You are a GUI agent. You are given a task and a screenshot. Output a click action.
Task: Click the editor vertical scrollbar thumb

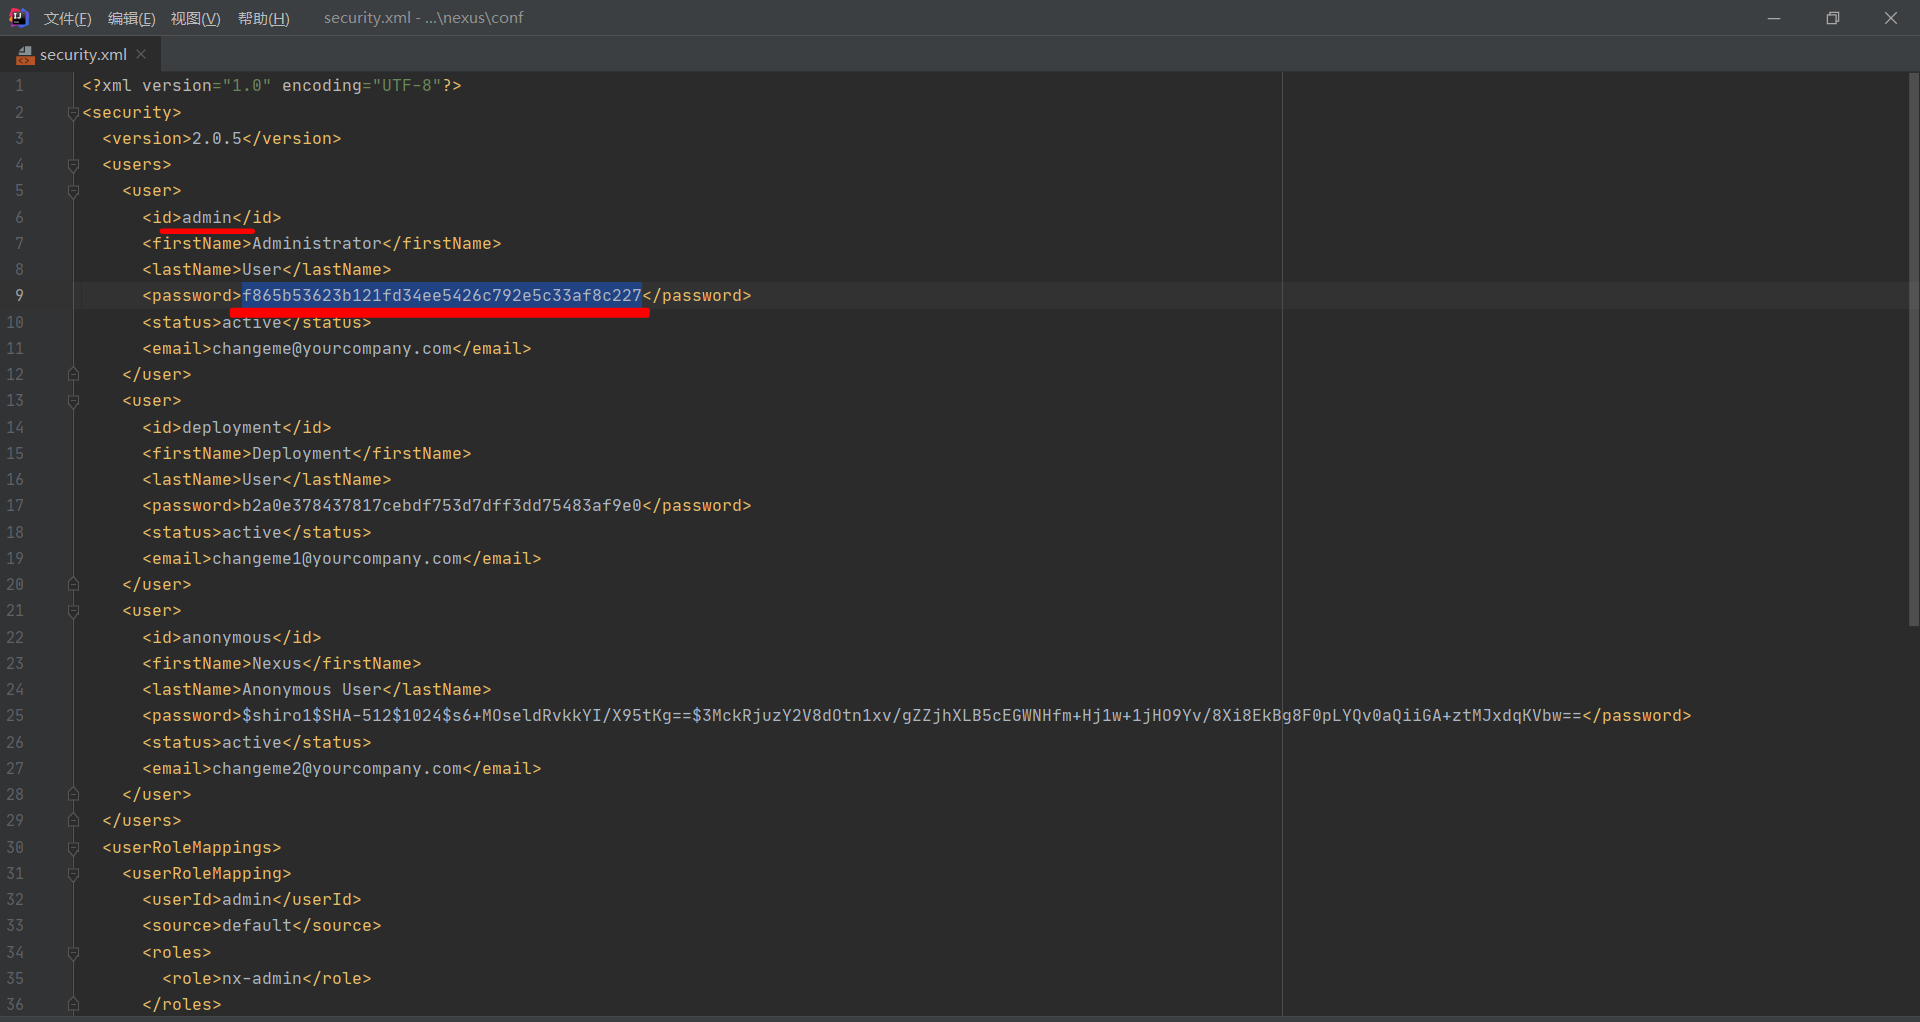[1913, 349]
